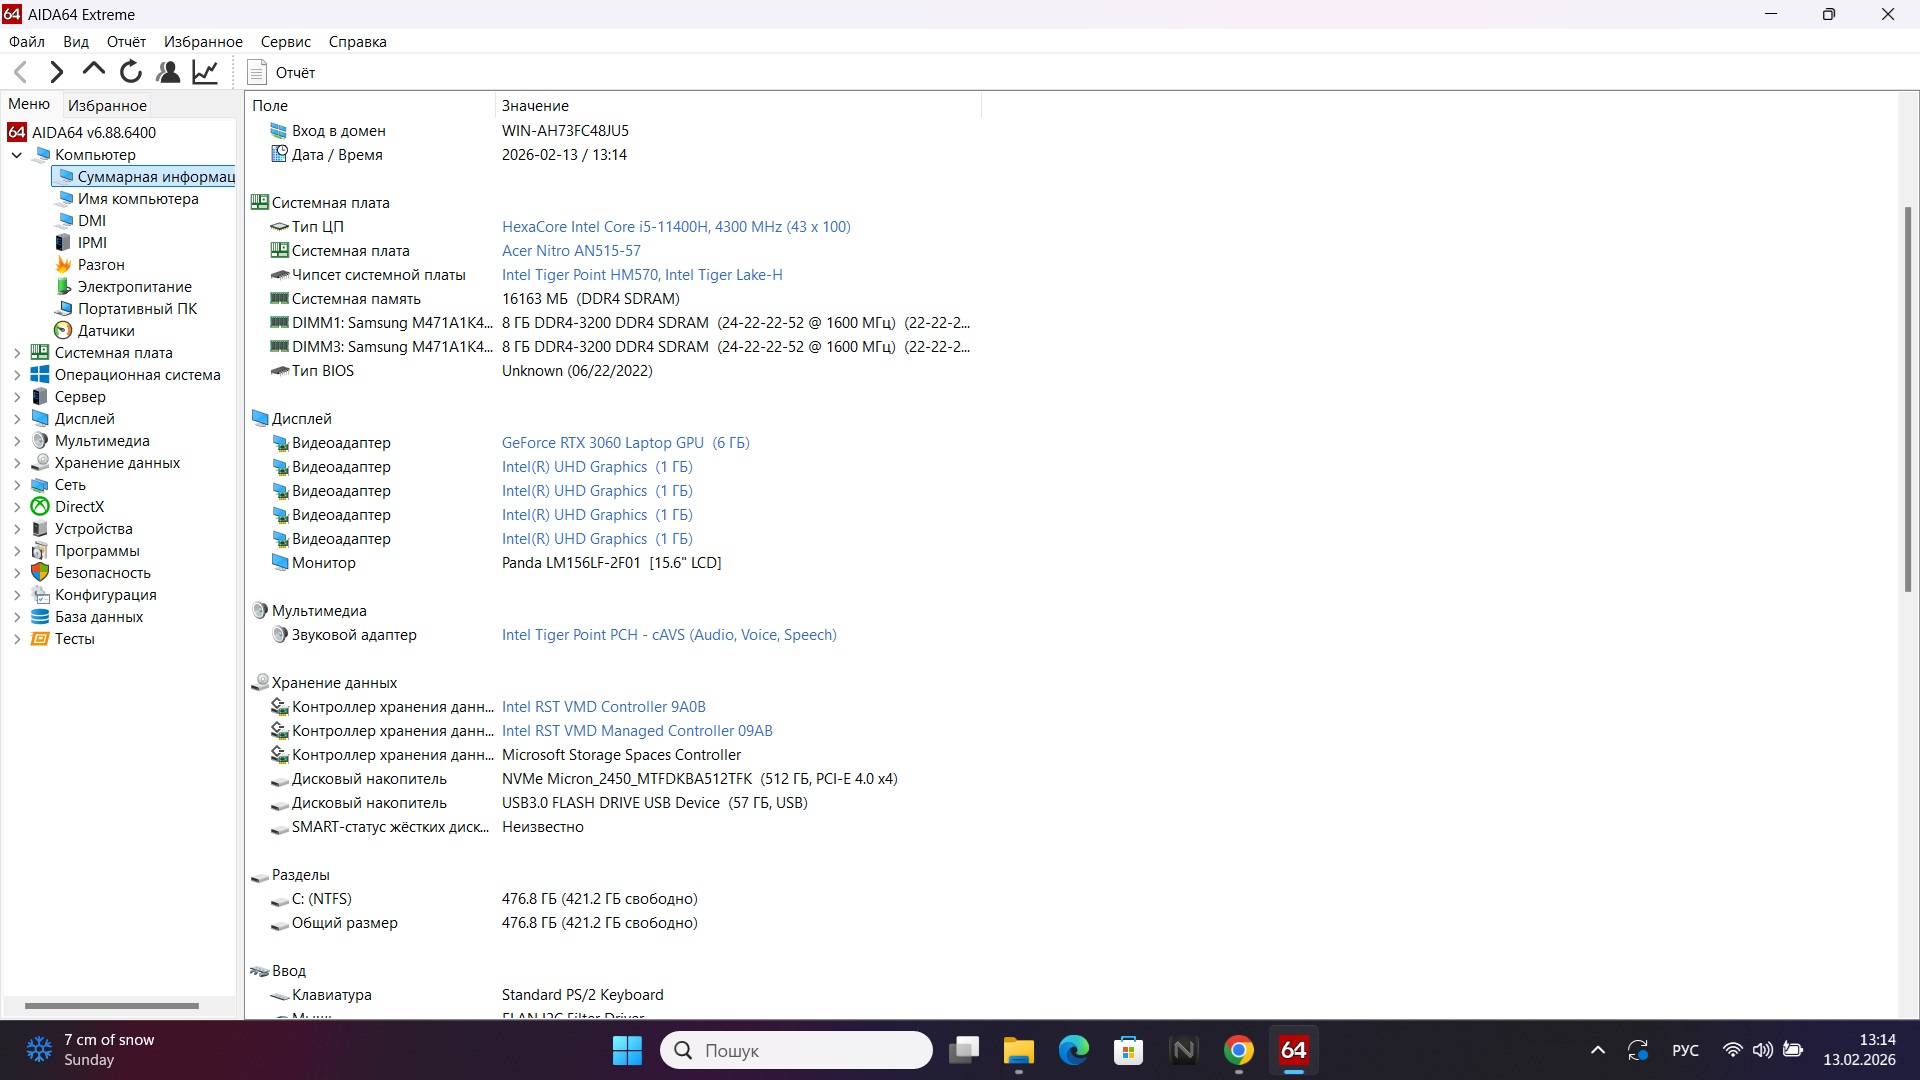
Task: Open the GeForce RTX 3060 Laptop GPU link
Action: [x=600, y=442]
